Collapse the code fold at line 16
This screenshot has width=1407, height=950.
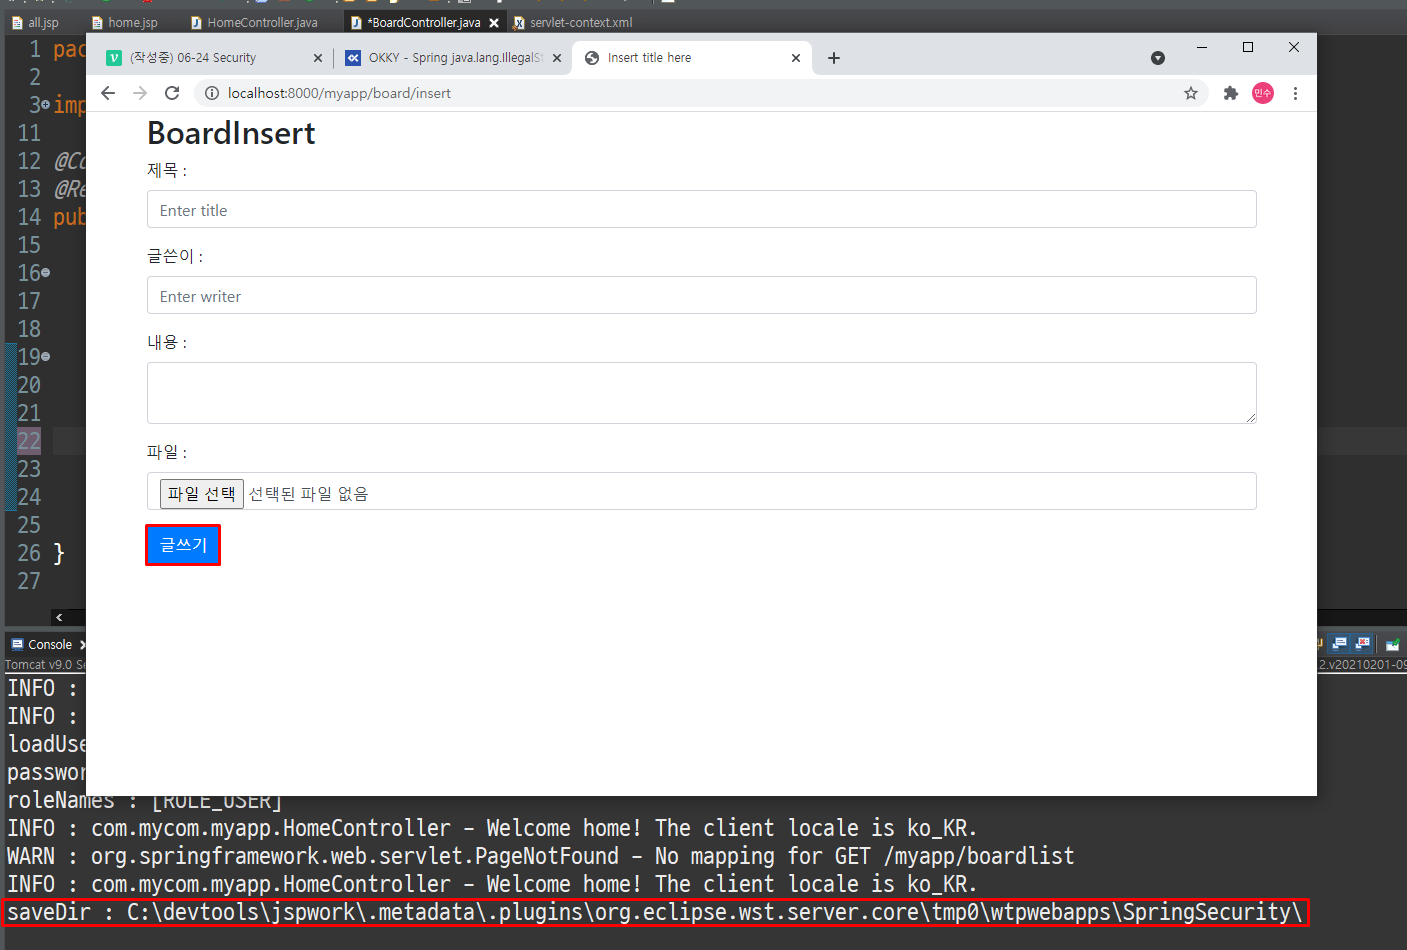[x=45, y=273]
